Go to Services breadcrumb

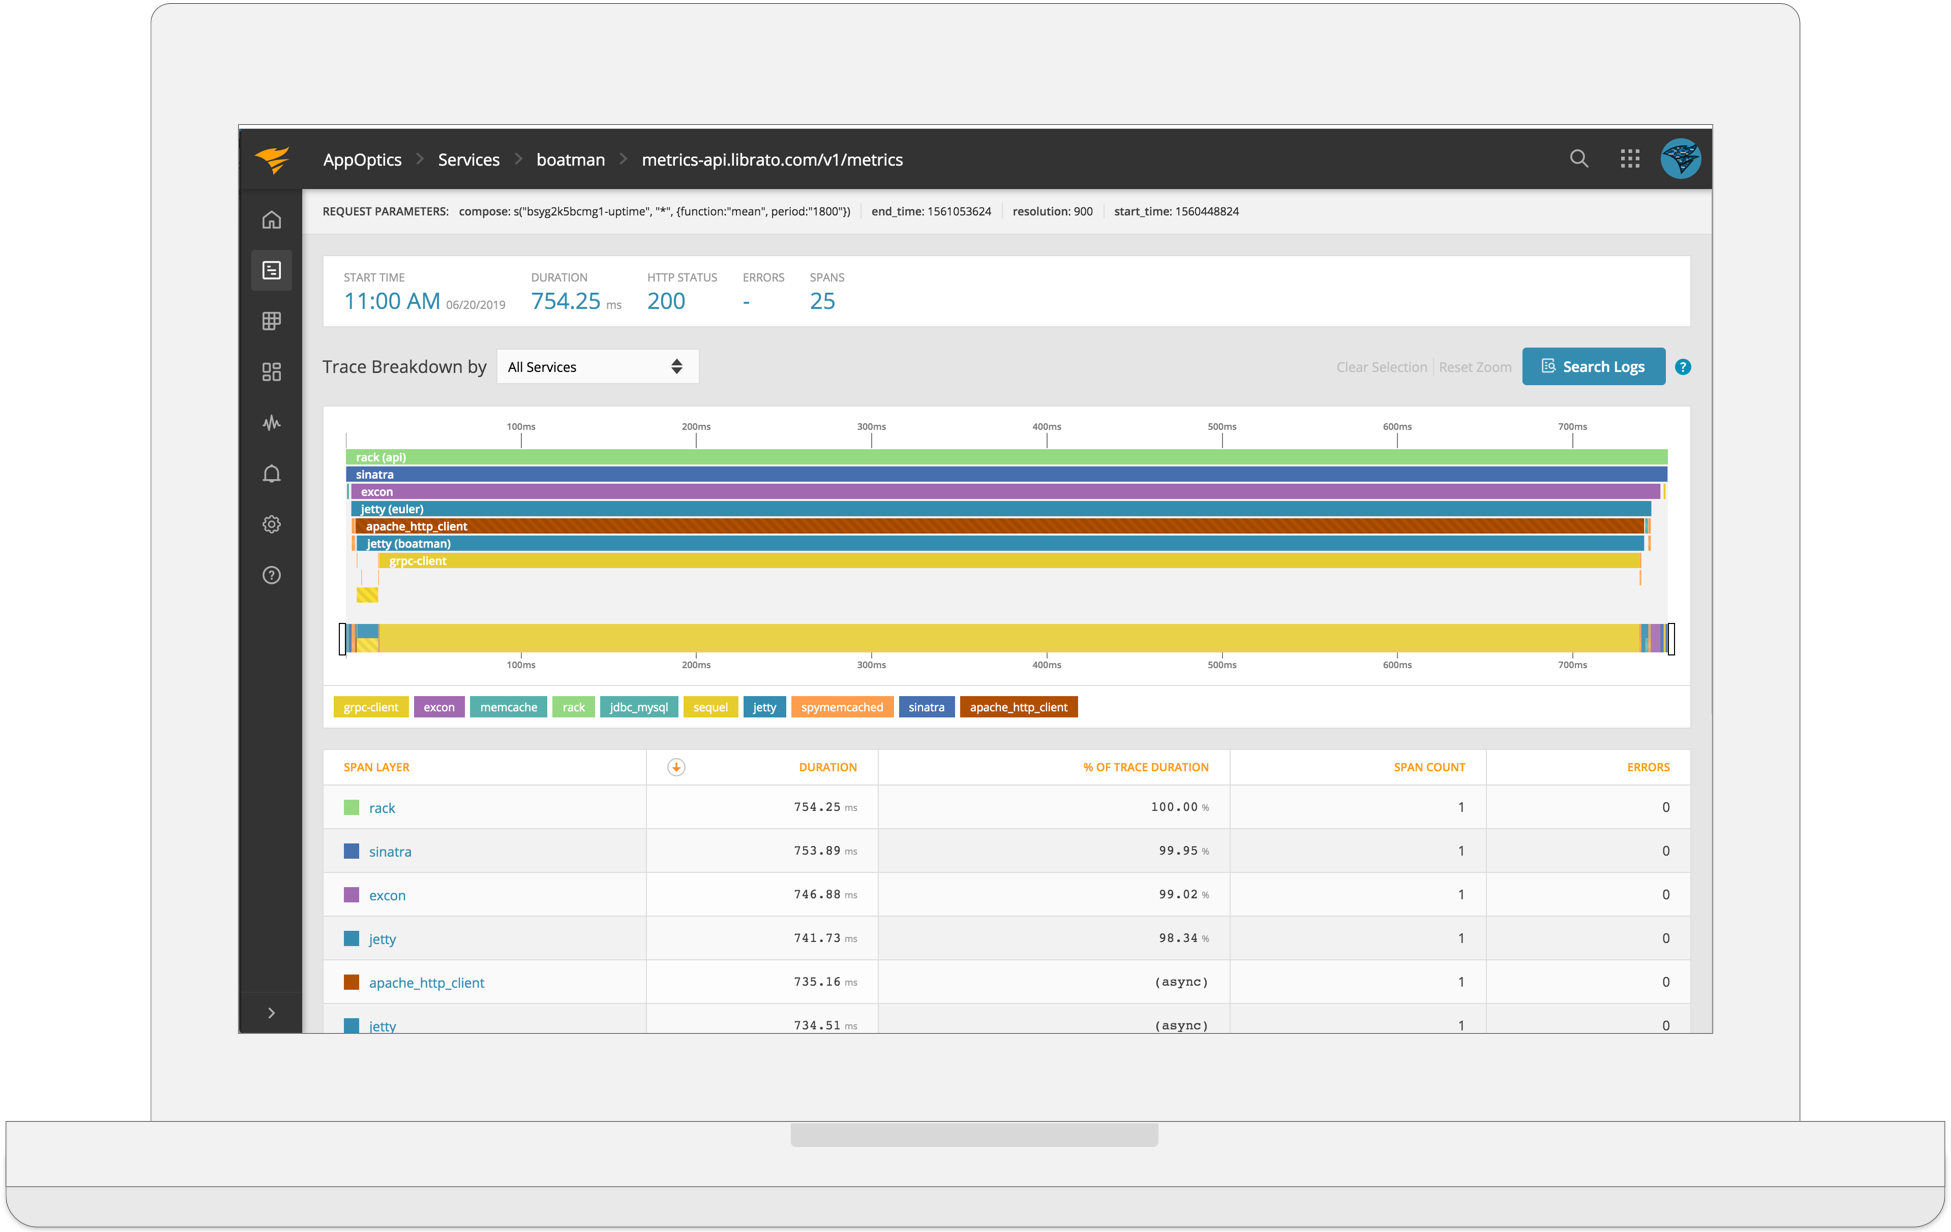tap(468, 160)
